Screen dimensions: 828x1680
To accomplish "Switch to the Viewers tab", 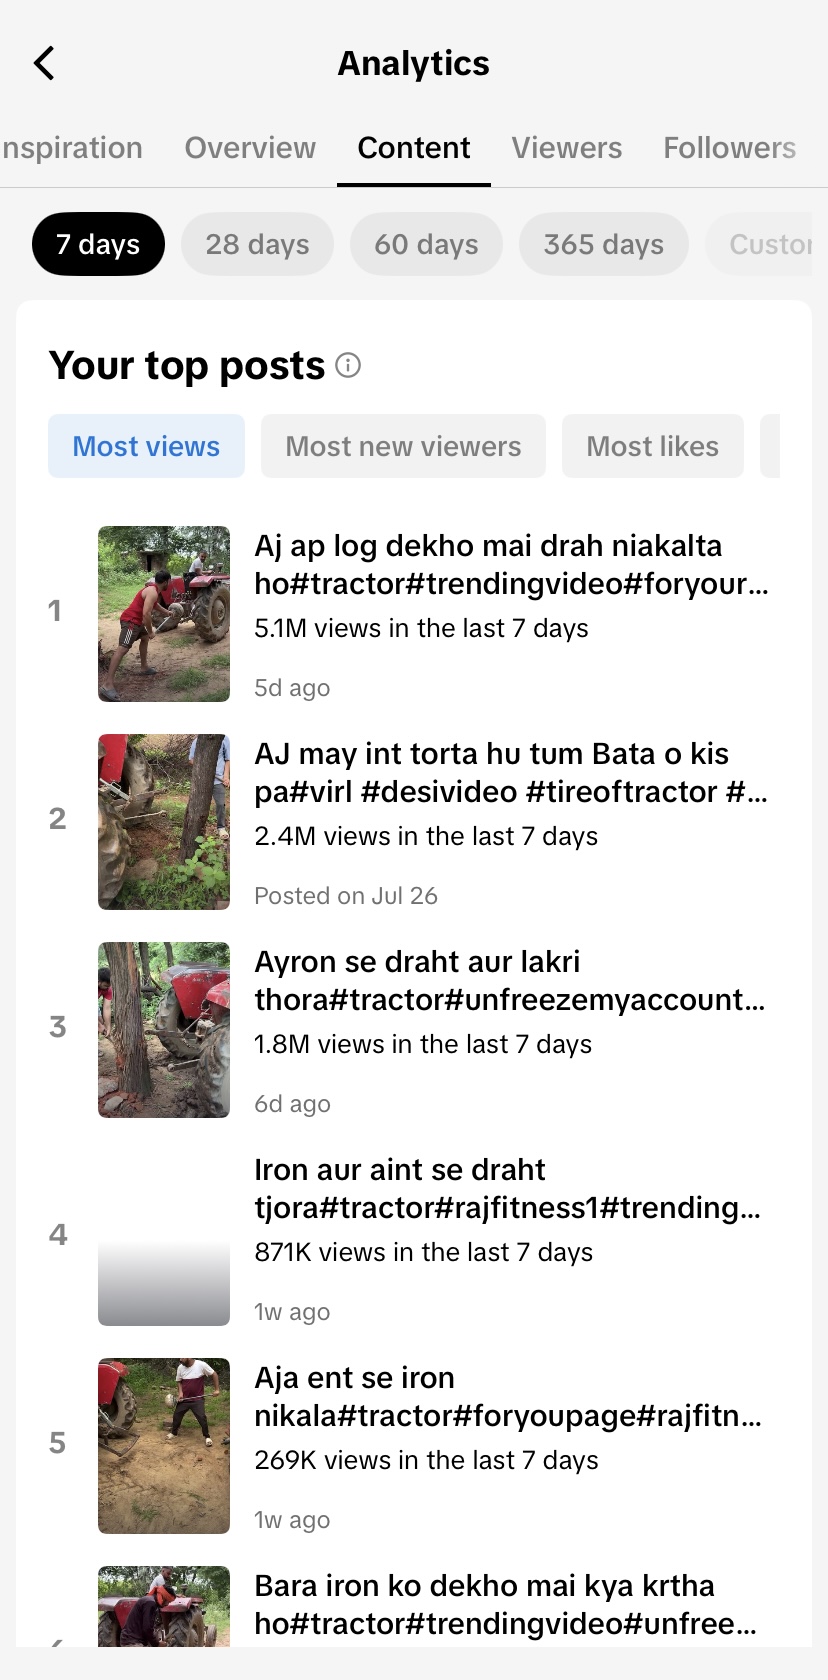I will 567,148.
